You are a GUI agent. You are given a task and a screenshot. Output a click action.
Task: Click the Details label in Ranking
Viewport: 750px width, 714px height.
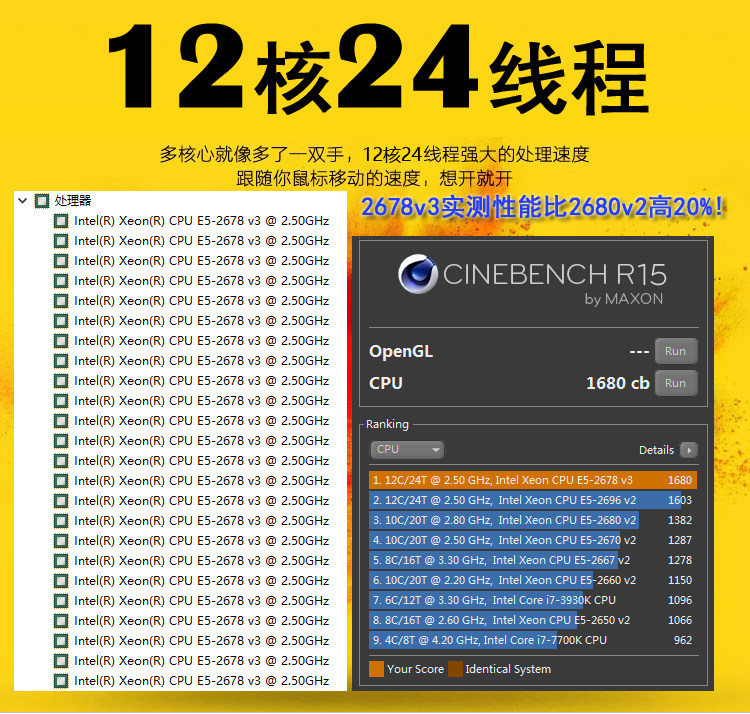point(656,450)
